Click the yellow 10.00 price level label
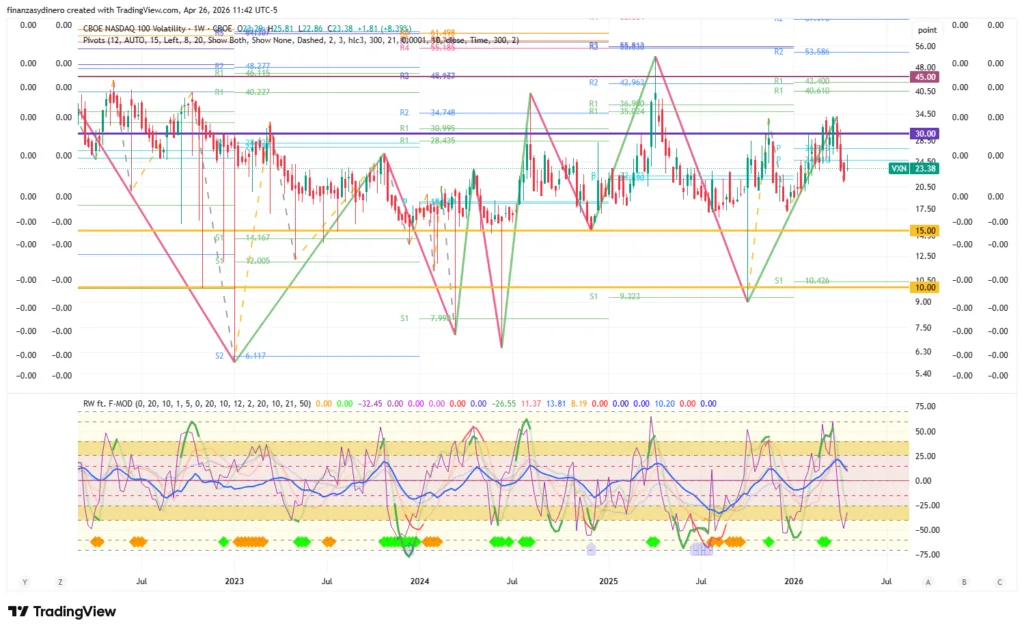The height and width of the screenshot is (632, 1024). coord(923,288)
